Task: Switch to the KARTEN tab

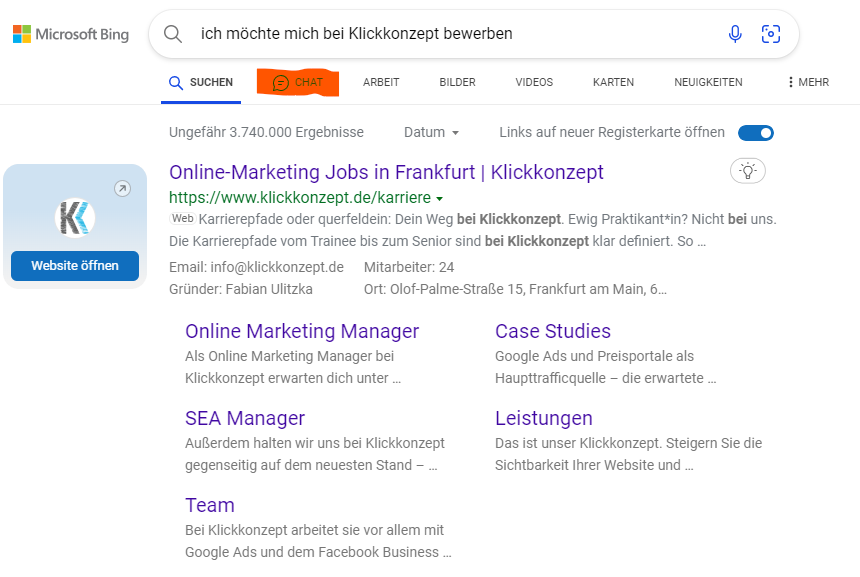Action: 613,82
